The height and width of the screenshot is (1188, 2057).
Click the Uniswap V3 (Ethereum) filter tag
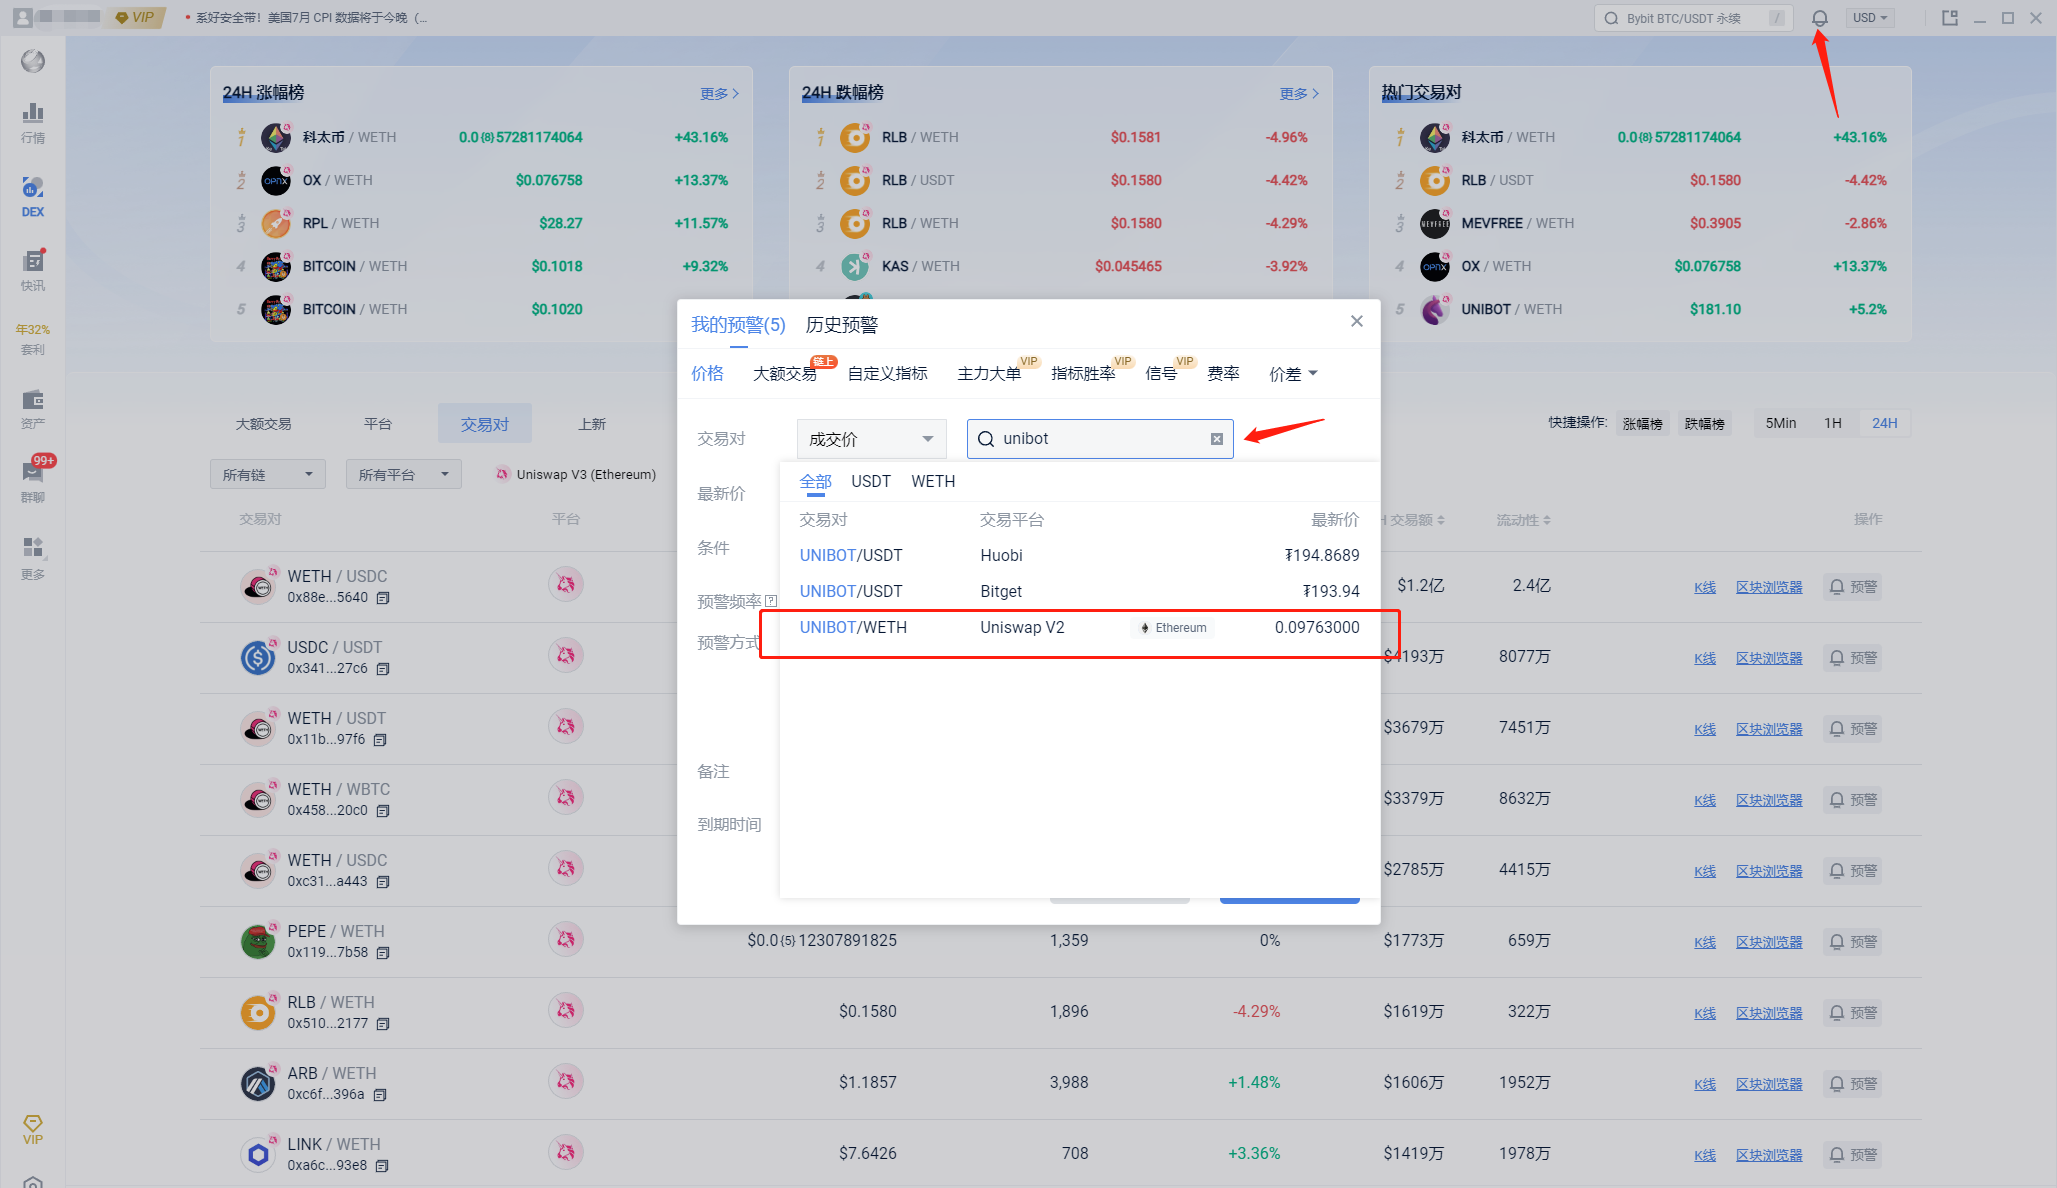[576, 474]
